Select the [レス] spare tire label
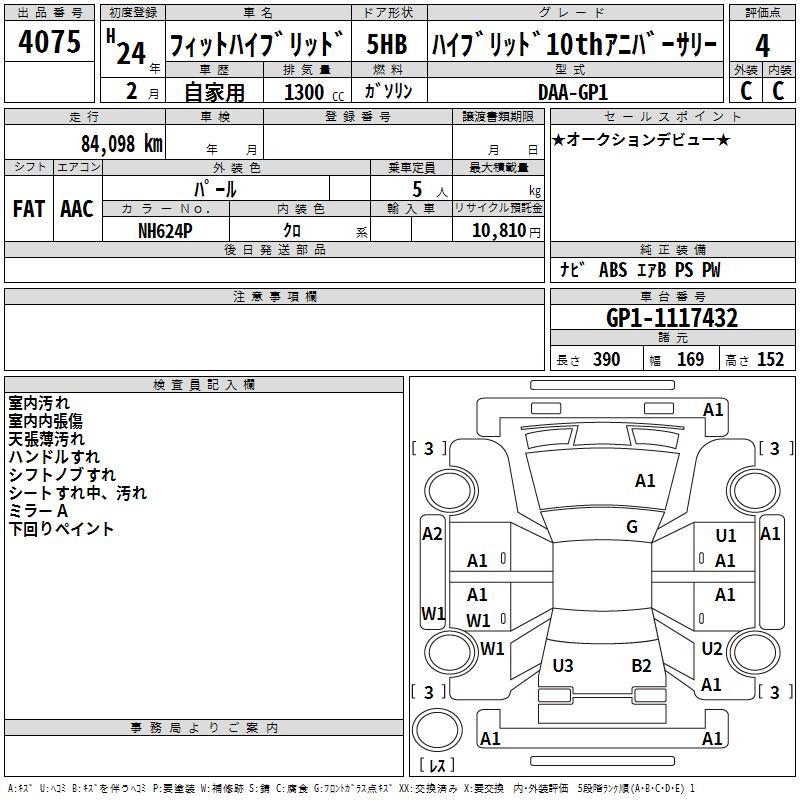The height and width of the screenshot is (800, 800). click(437, 764)
